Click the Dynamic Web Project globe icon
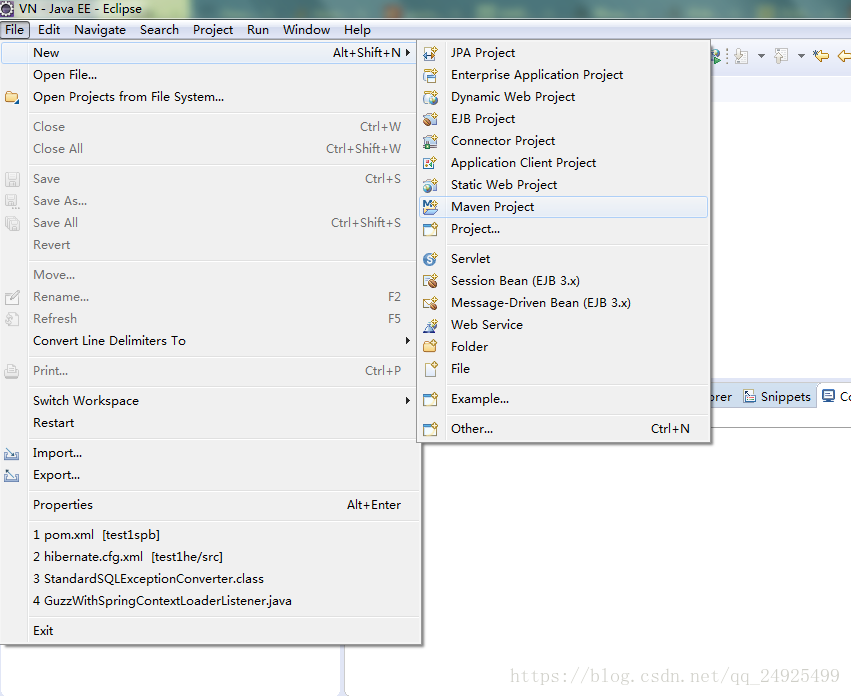The image size is (851, 696). (x=430, y=97)
